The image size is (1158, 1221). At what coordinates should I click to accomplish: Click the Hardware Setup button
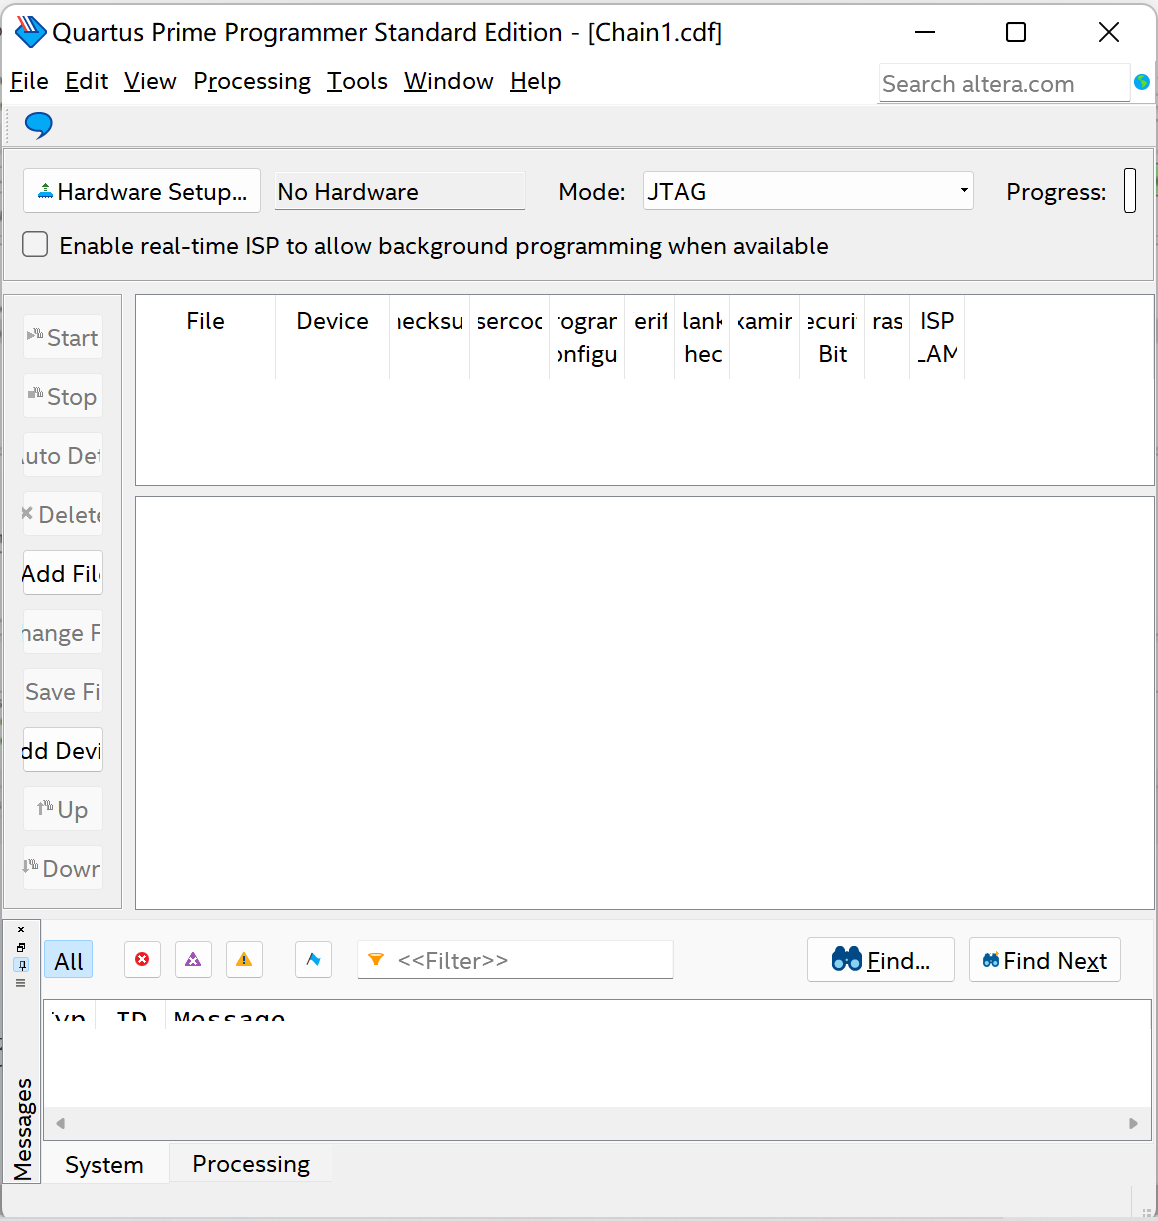click(x=142, y=191)
